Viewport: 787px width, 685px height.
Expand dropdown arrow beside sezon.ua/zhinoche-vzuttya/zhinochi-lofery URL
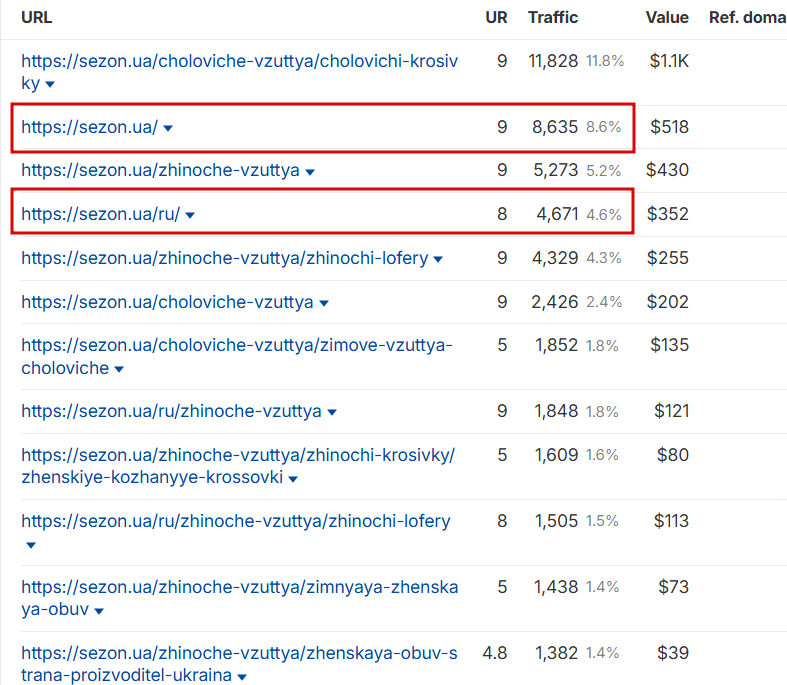click(438, 259)
